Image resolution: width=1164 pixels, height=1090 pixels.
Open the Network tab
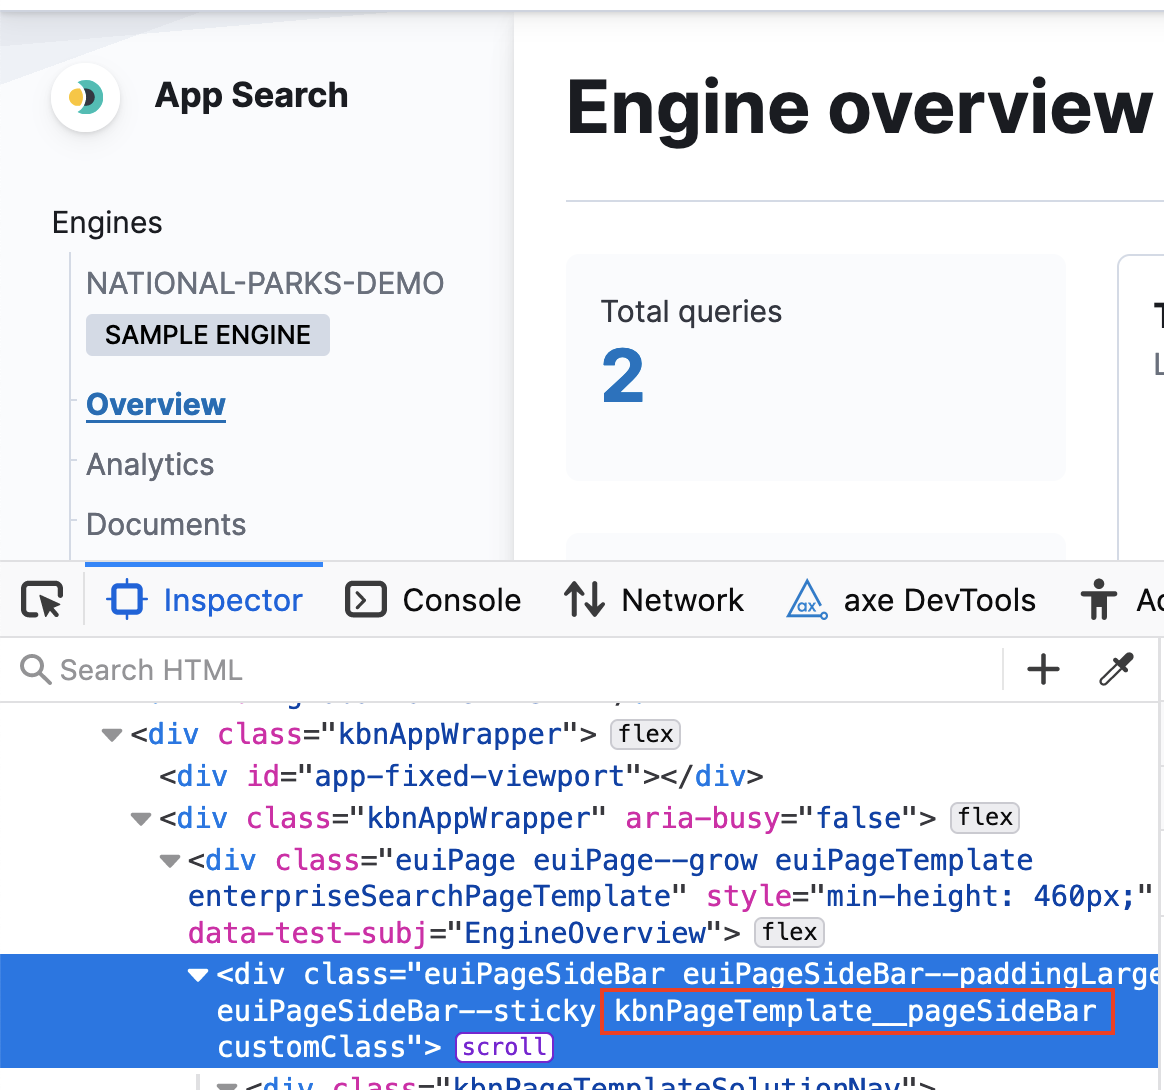click(x=653, y=600)
